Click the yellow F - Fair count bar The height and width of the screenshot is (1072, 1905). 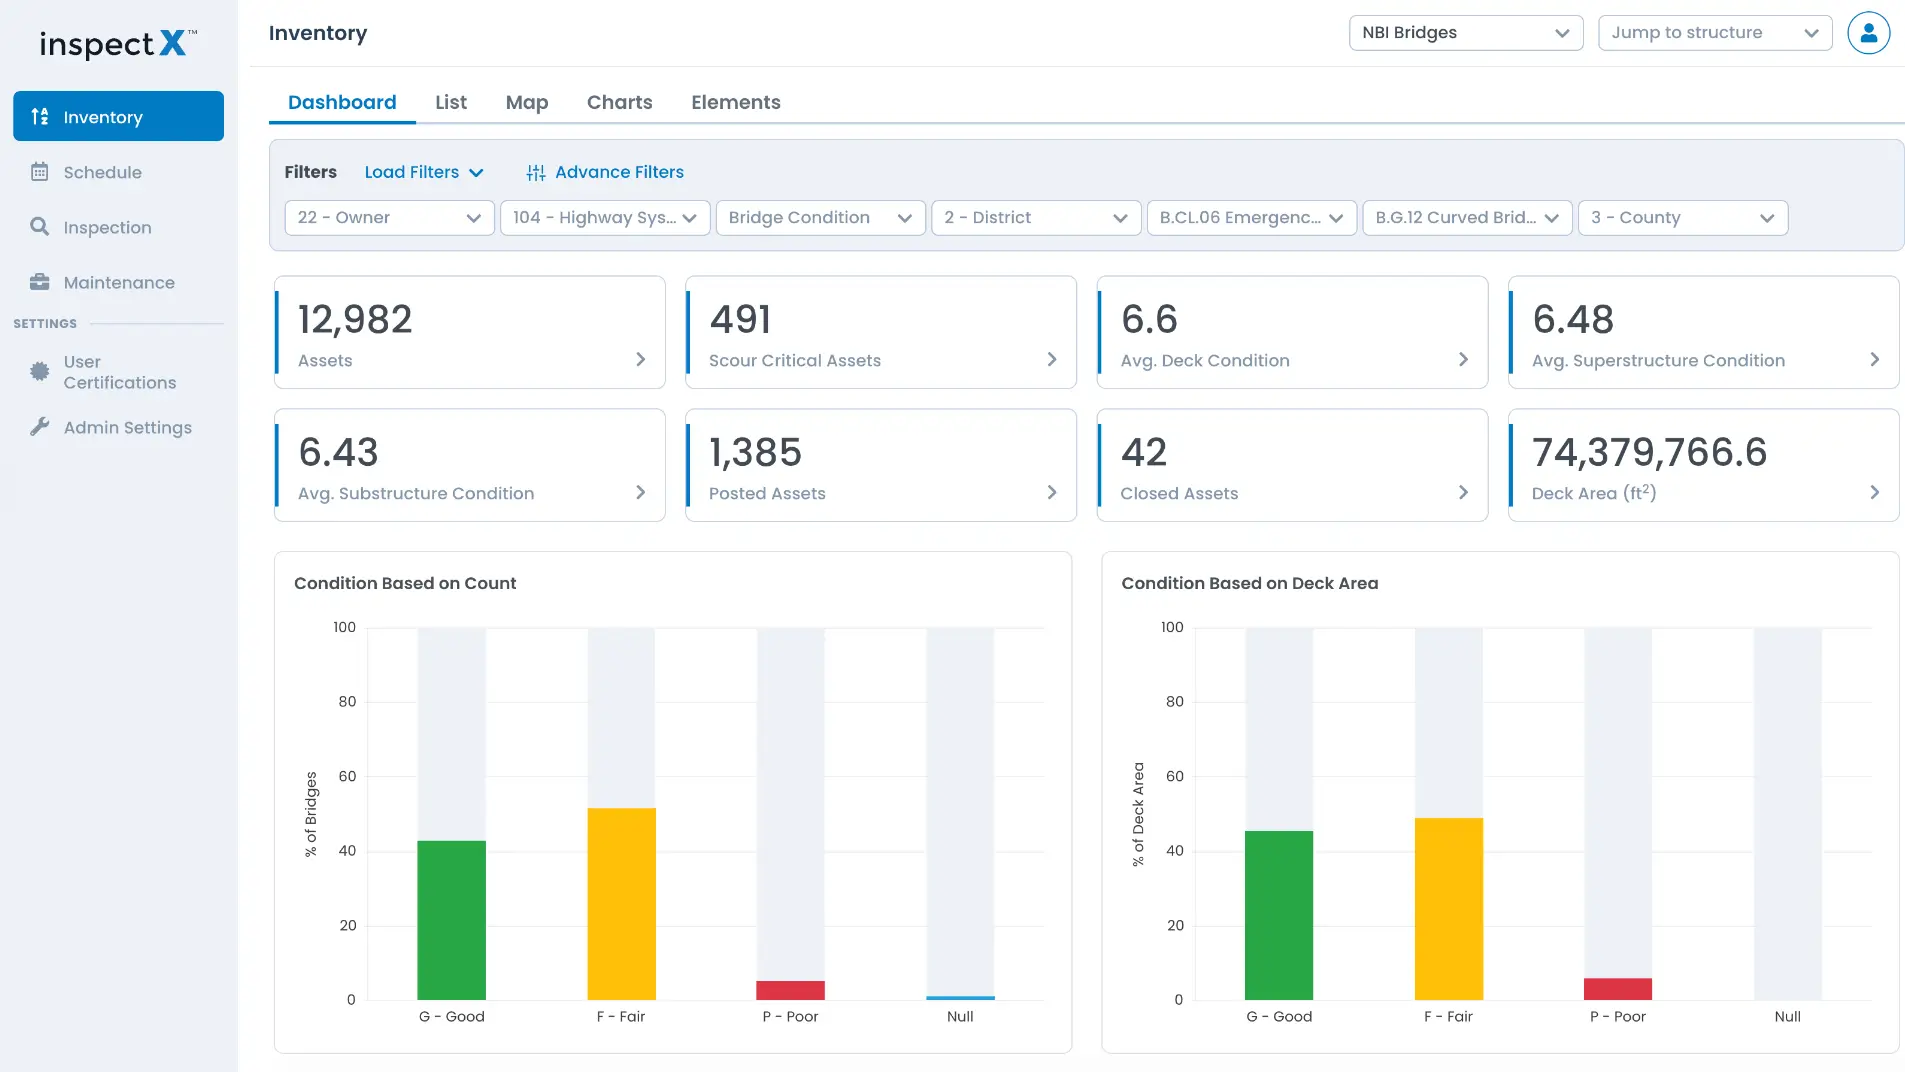622,904
